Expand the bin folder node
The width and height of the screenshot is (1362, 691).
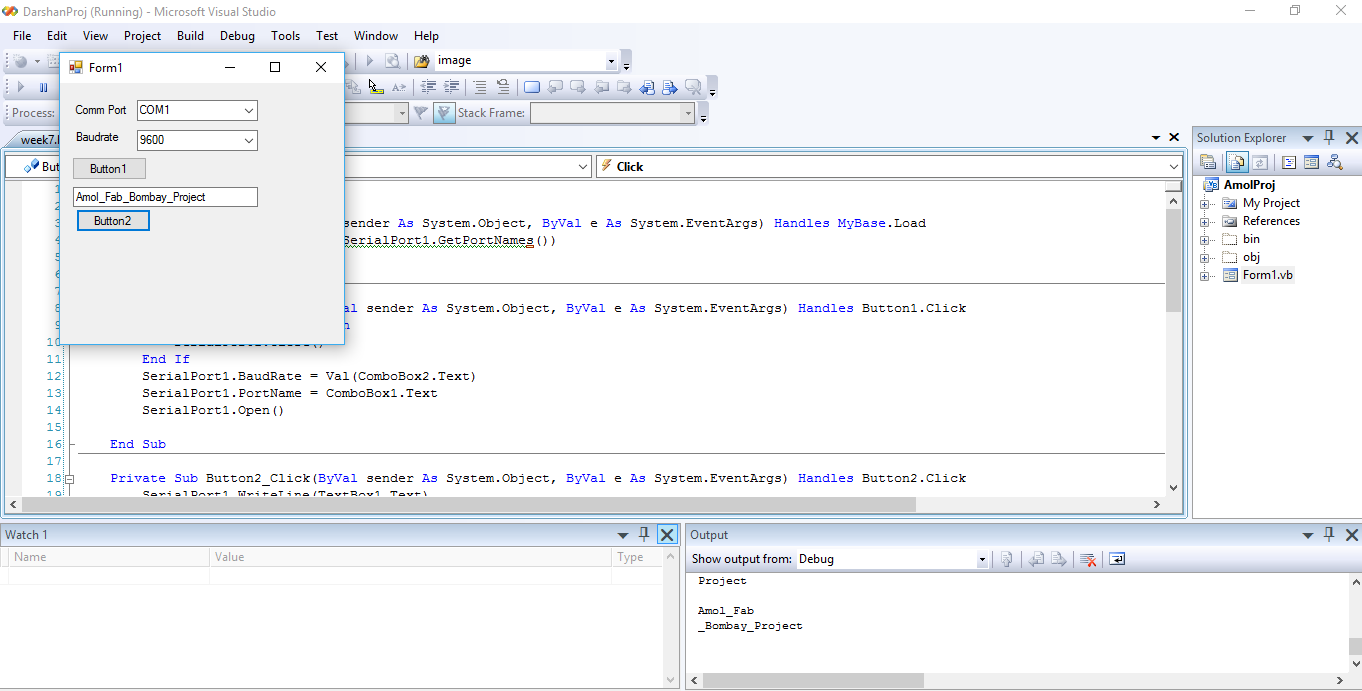click(x=1205, y=240)
